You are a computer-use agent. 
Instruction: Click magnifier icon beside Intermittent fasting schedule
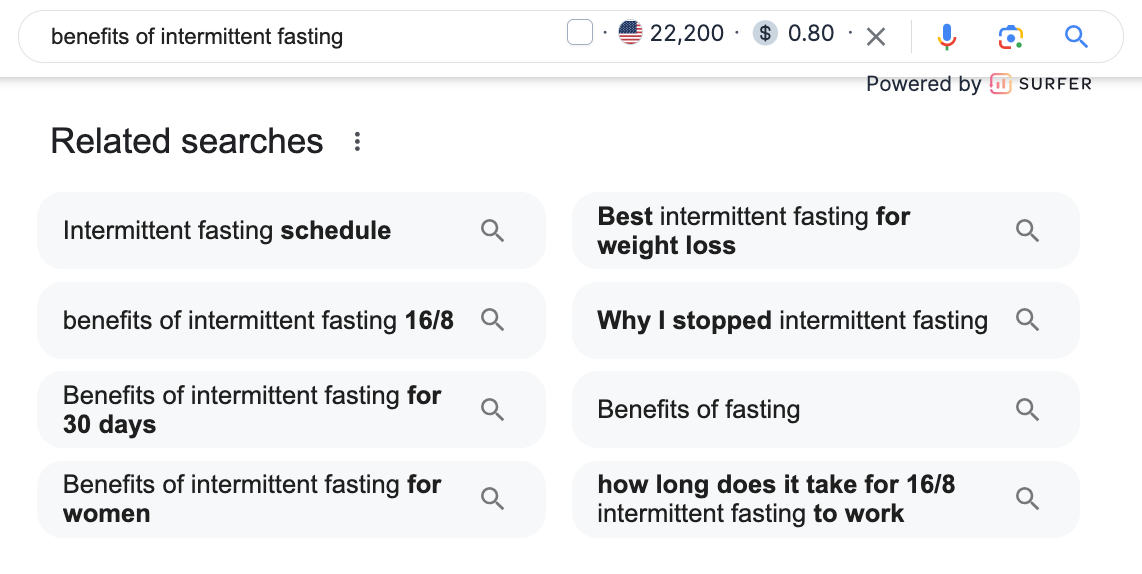(x=492, y=231)
